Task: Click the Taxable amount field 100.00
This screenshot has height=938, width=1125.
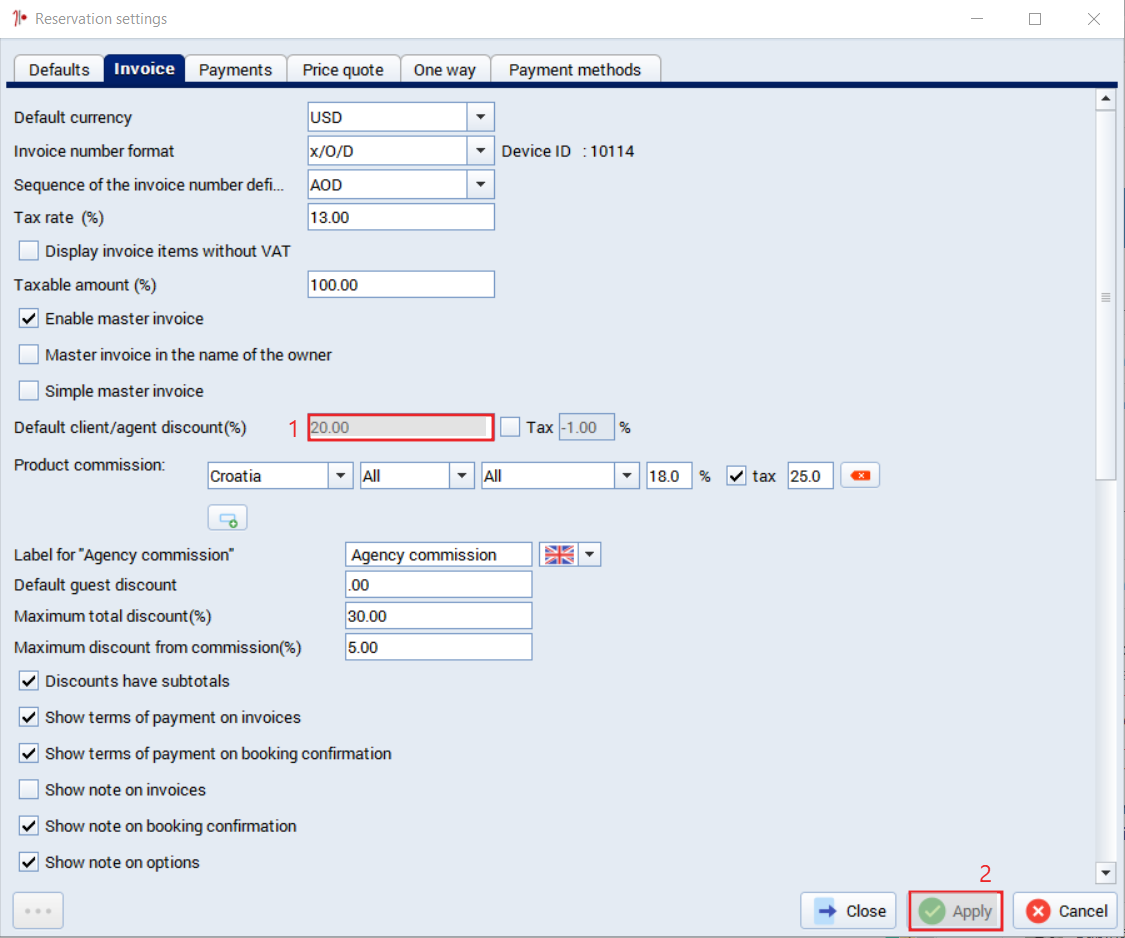Action: (401, 284)
